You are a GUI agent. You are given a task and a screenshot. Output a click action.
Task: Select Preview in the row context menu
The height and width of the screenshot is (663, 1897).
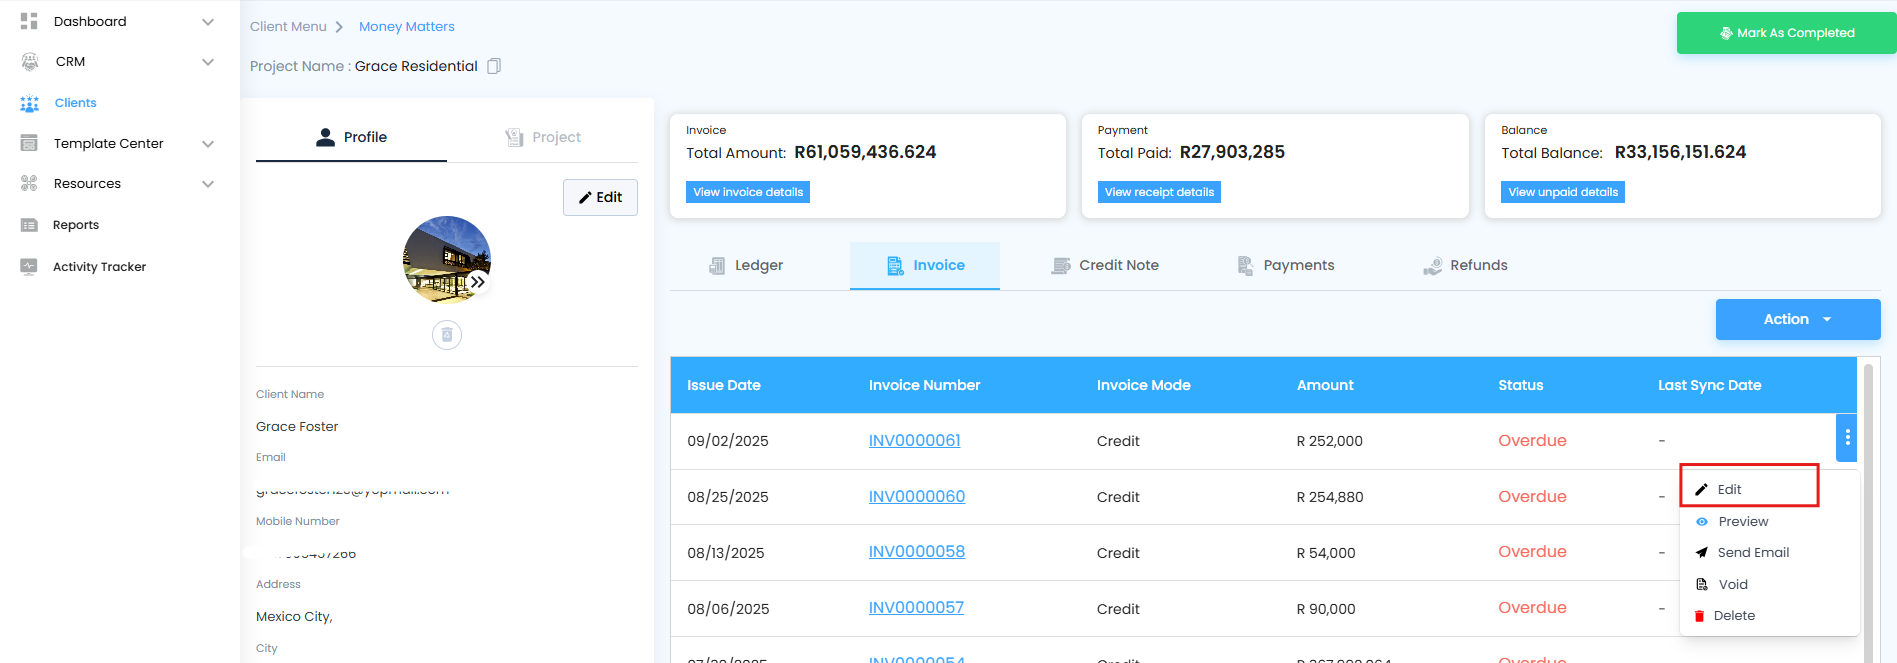[x=1769, y=522]
